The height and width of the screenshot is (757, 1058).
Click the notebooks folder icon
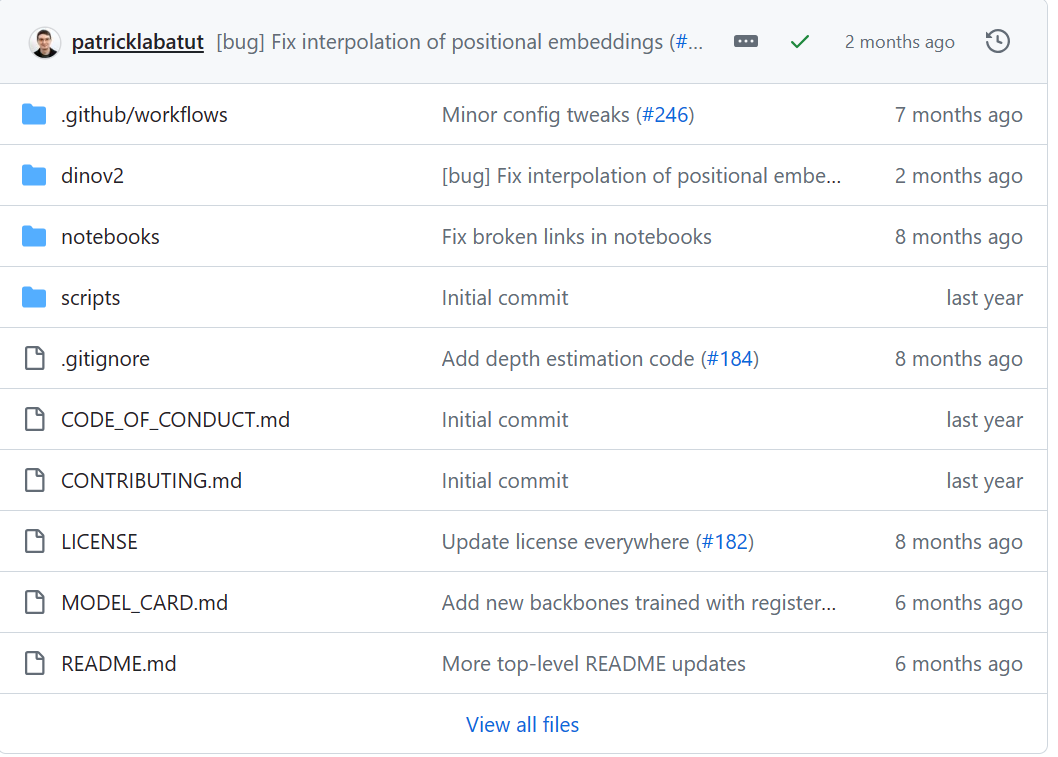click(35, 237)
